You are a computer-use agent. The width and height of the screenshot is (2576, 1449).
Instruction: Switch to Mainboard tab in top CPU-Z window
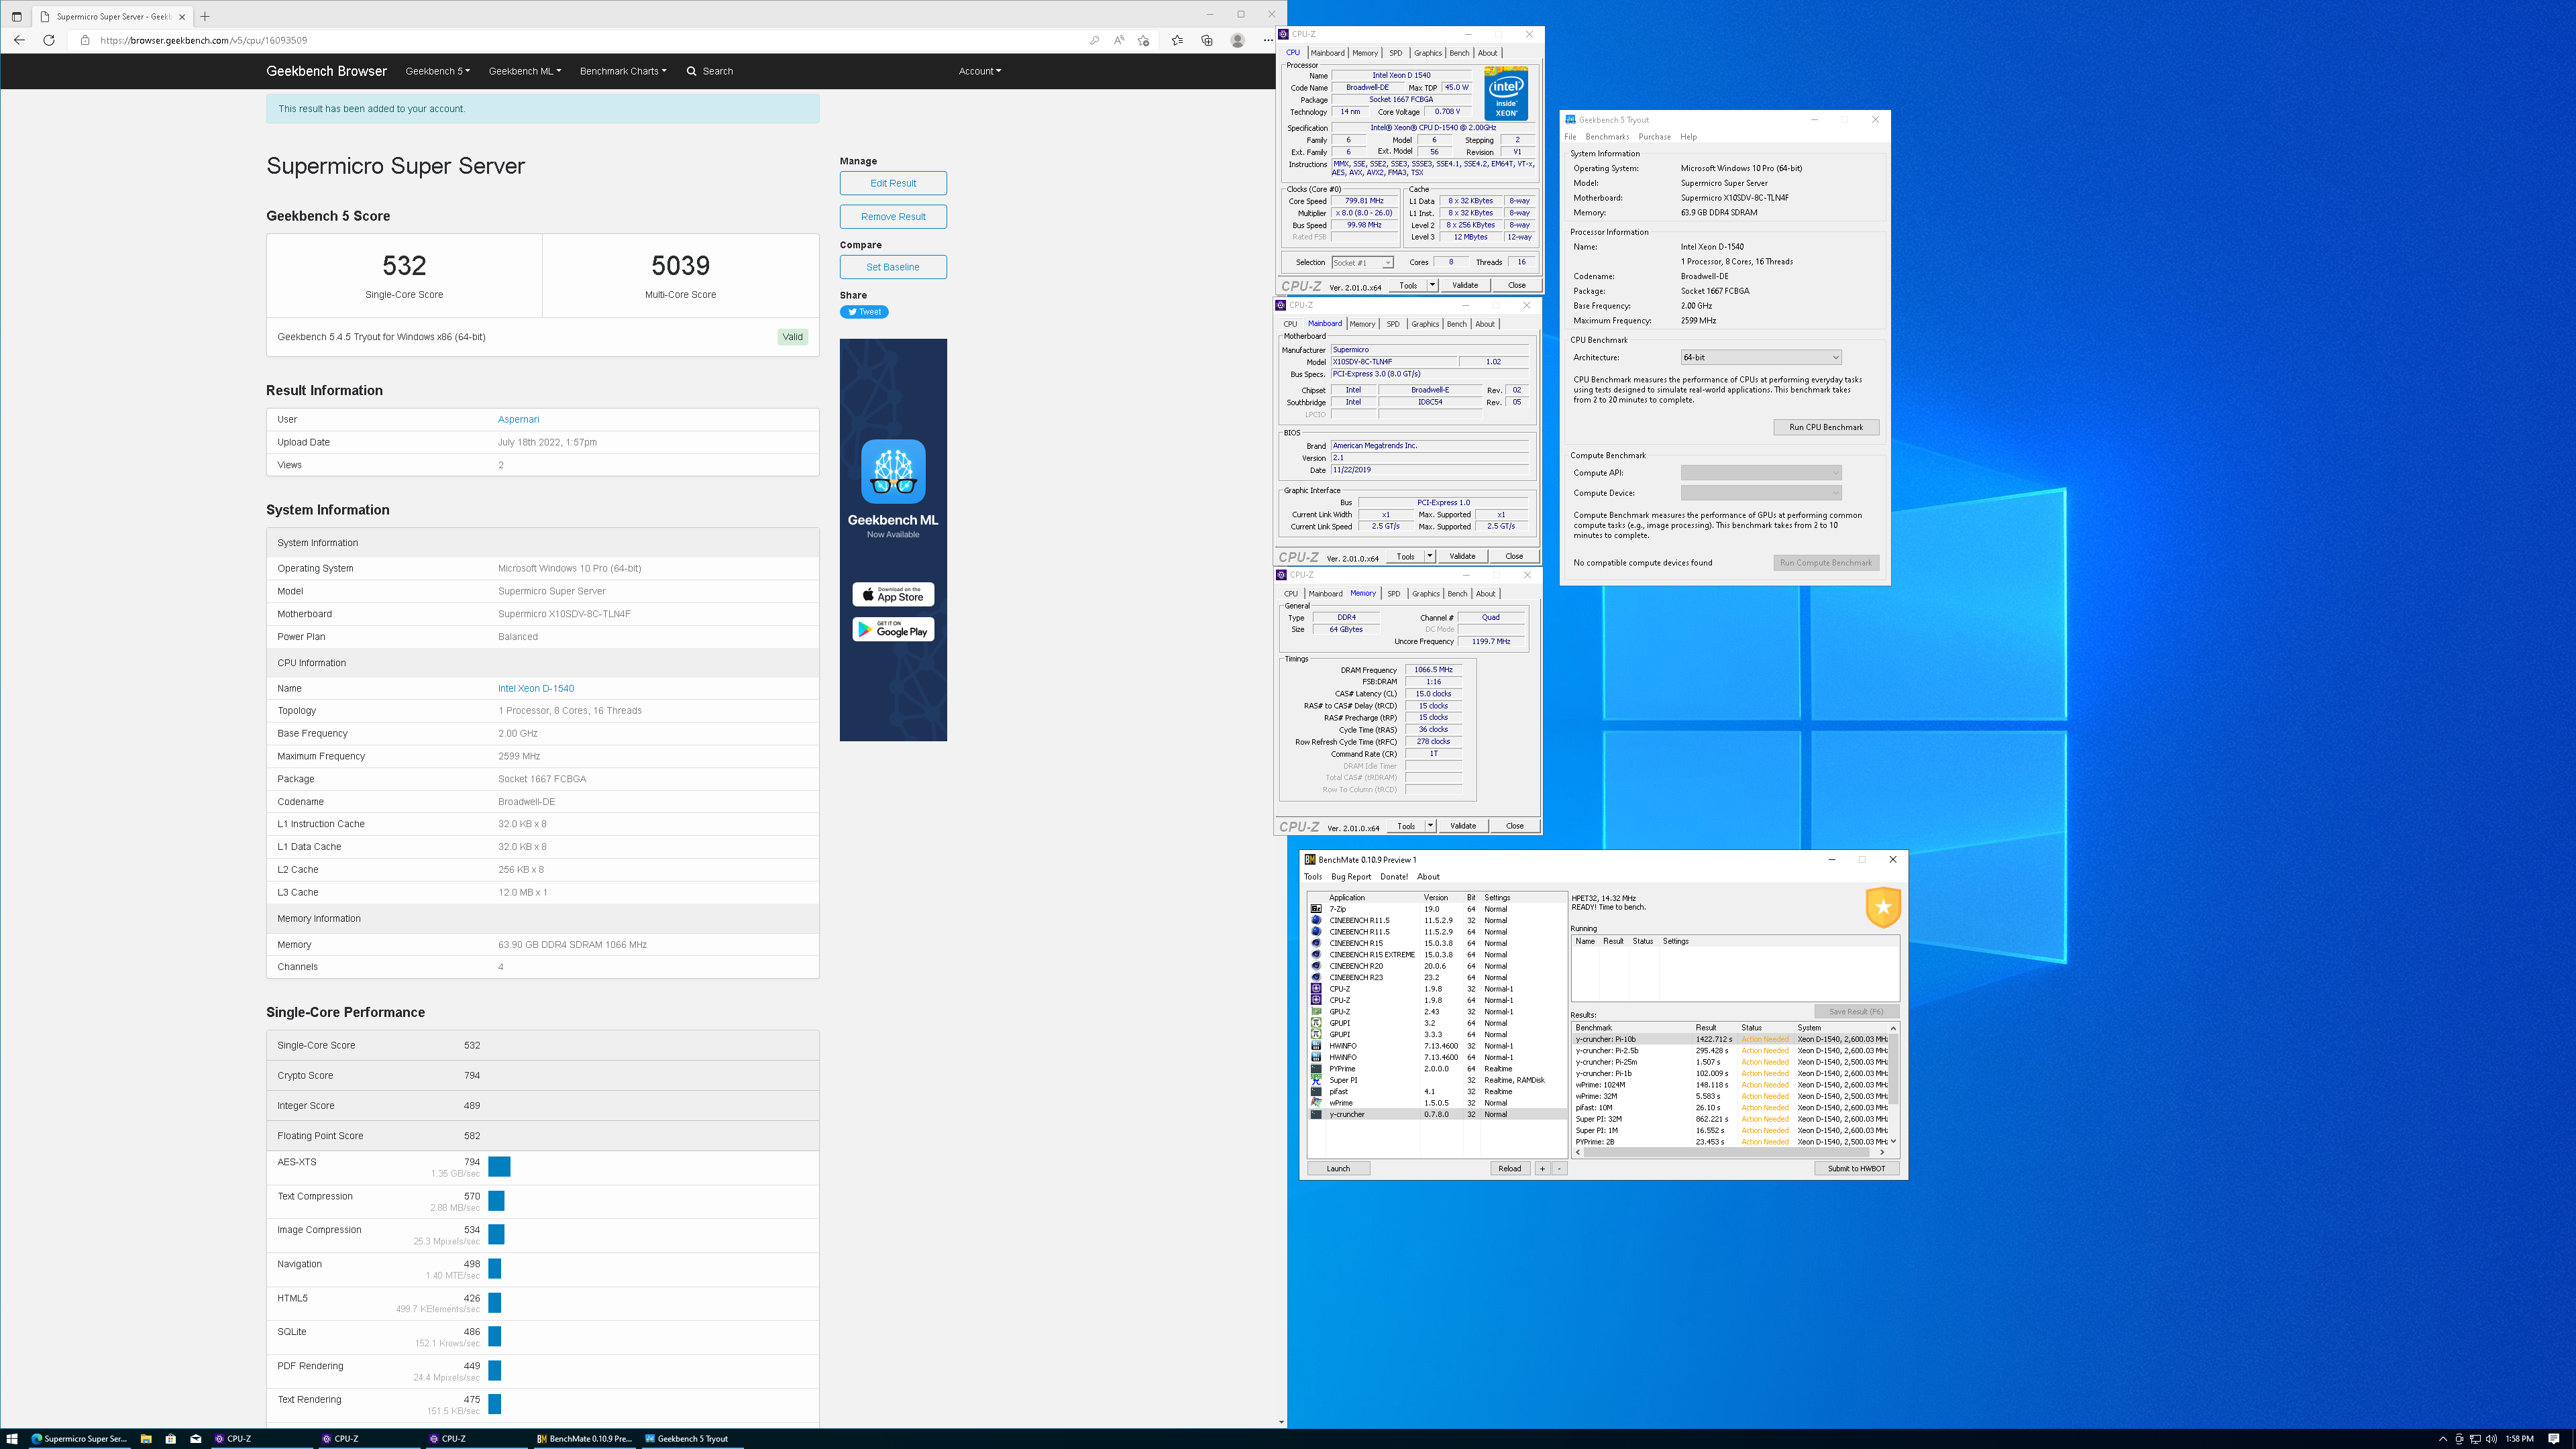coord(1327,53)
